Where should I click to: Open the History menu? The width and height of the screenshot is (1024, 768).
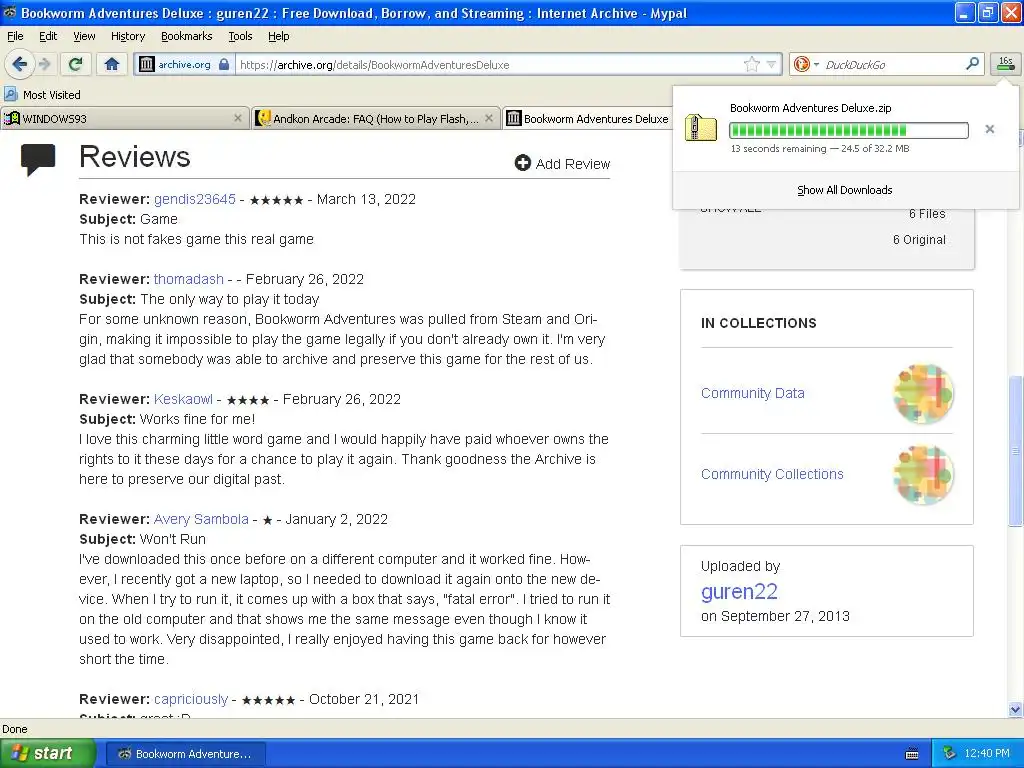128,36
